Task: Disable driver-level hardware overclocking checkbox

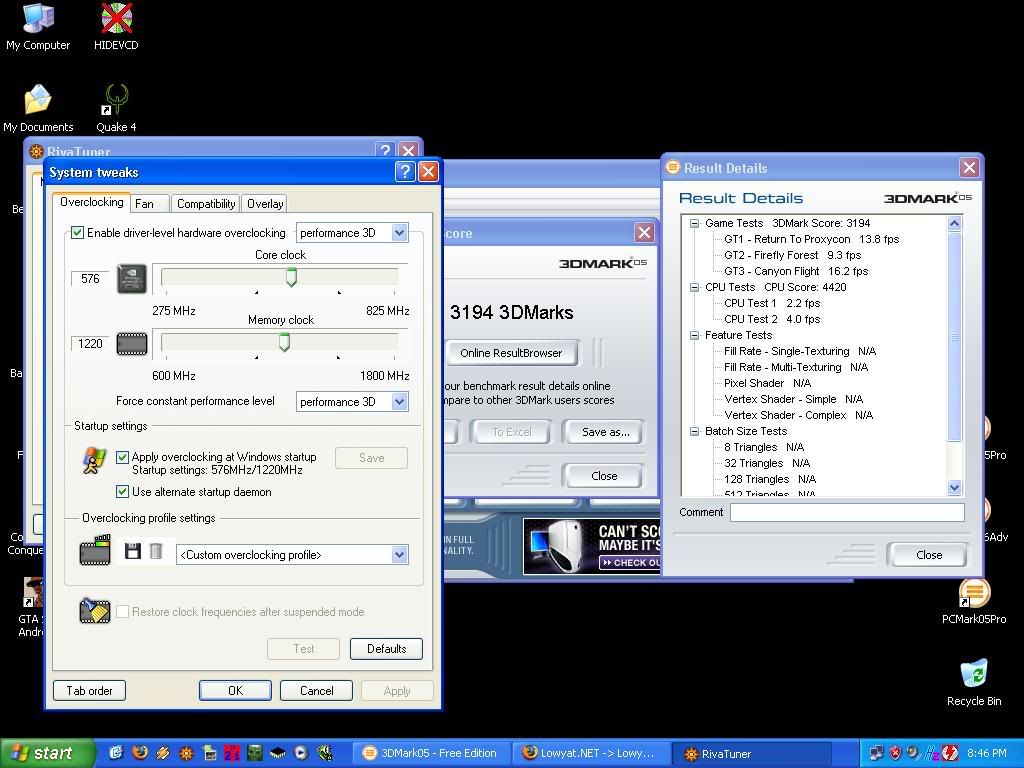Action: click(78, 233)
